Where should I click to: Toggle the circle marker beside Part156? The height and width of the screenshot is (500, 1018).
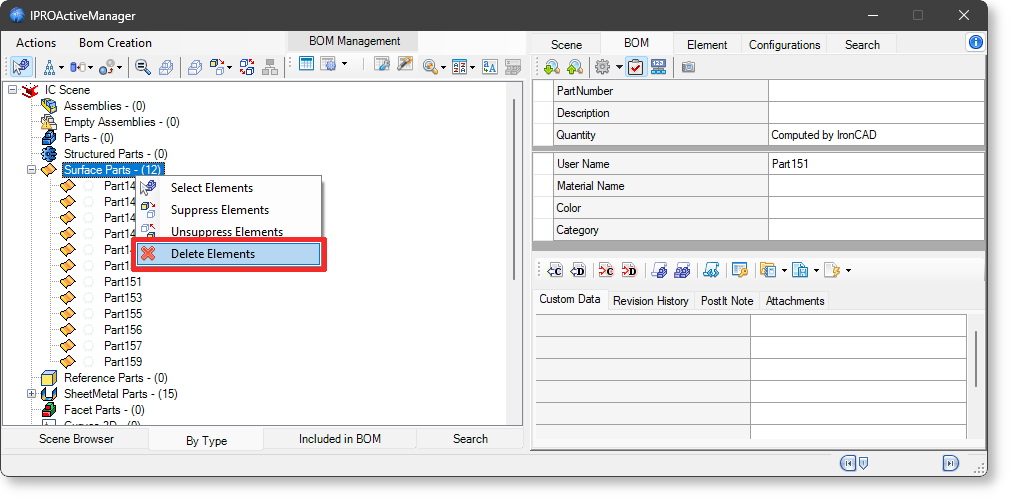89,330
